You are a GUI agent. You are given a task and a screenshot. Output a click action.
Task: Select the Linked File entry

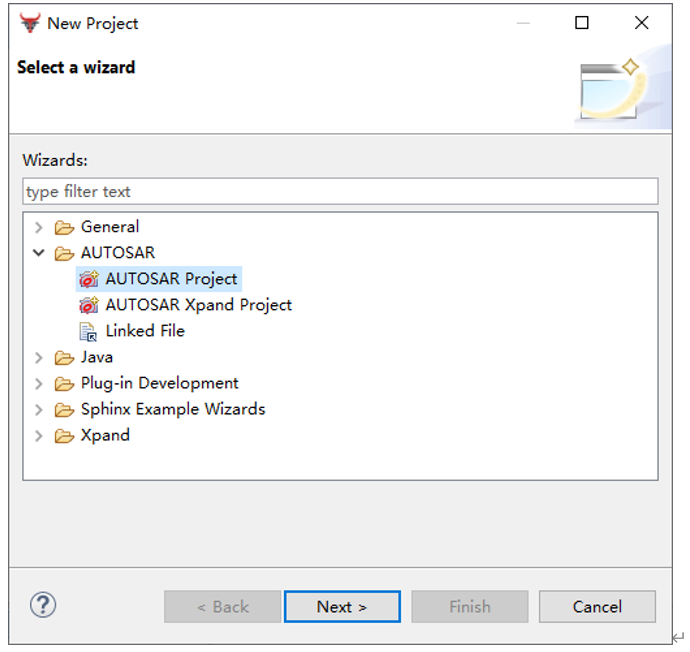145,331
